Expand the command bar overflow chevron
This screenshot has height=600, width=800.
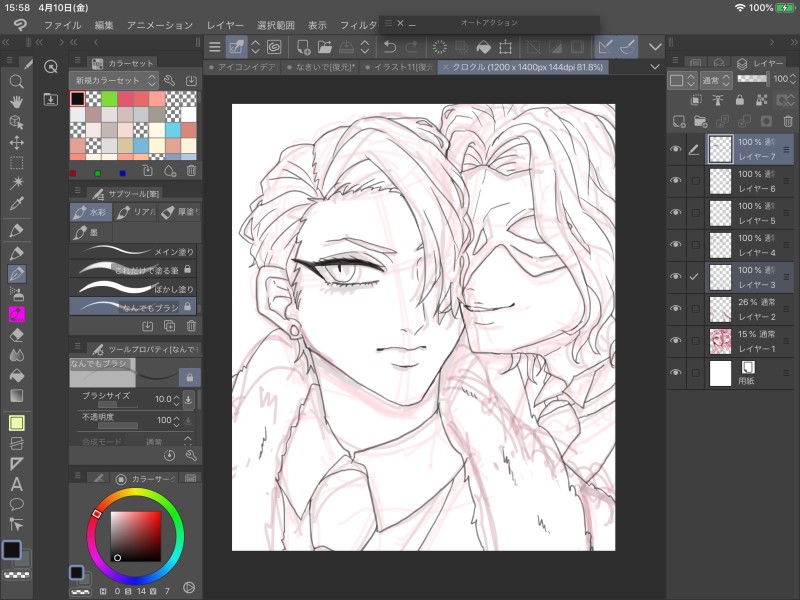click(655, 47)
